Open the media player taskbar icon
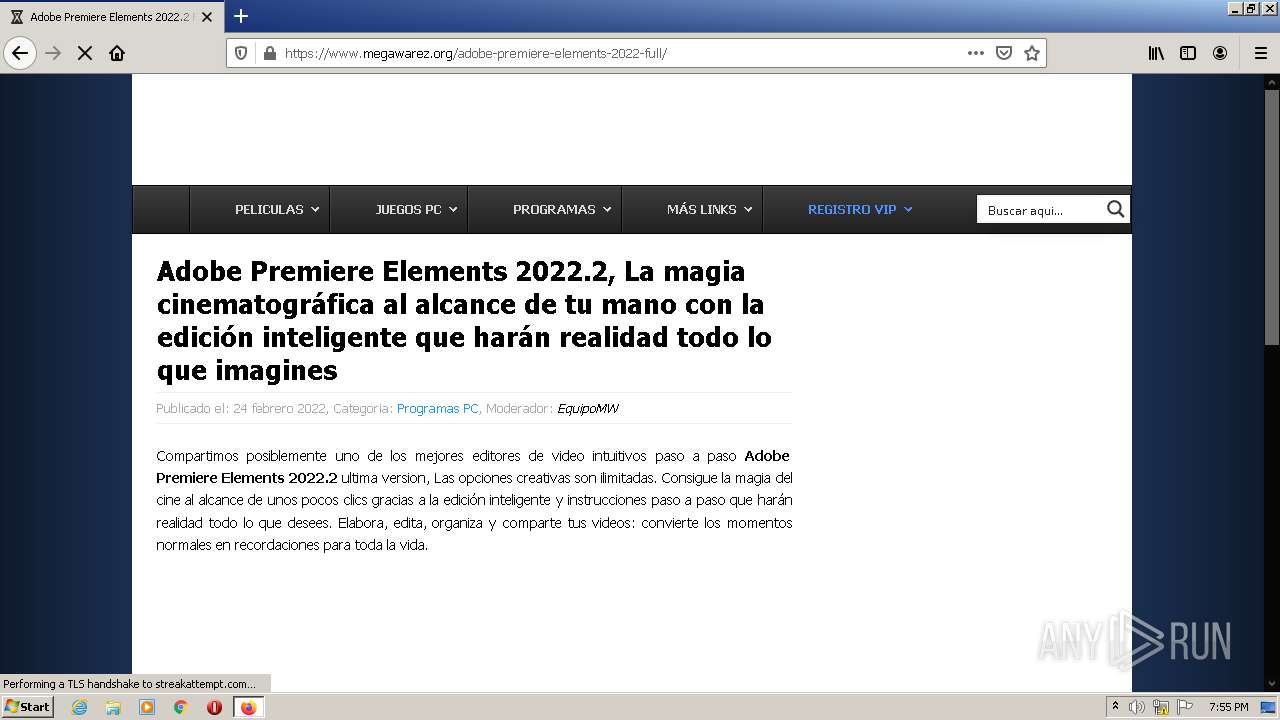This screenshot has height=720, width=1280. (147, 707)
